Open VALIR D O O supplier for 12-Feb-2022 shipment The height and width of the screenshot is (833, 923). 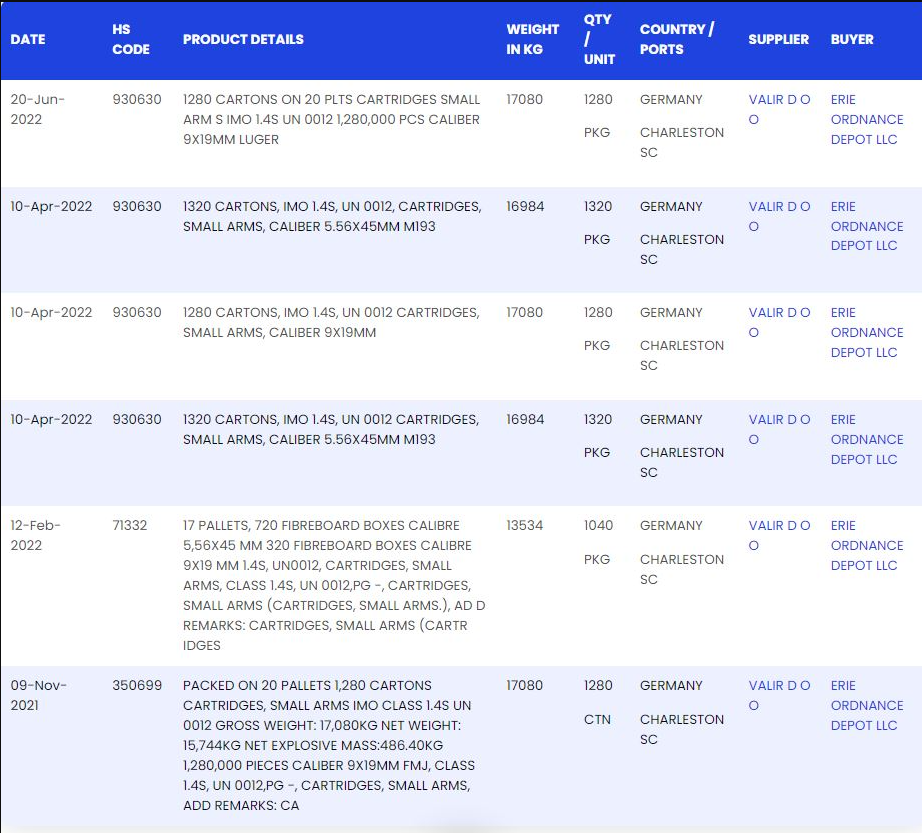[779, 535]
